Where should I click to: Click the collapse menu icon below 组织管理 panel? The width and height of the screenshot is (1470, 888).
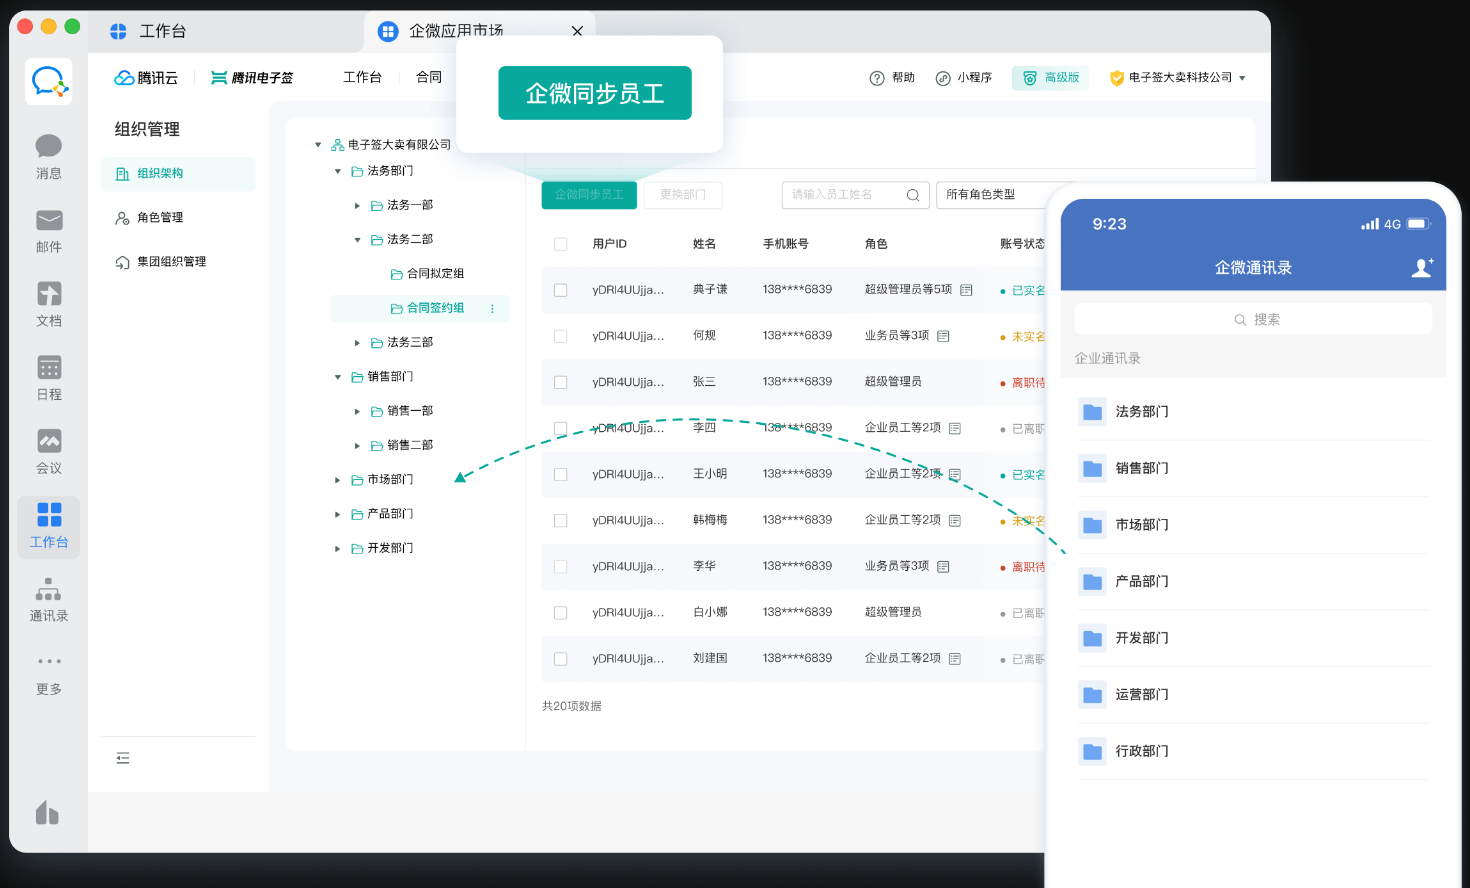[x=123, y=758]
